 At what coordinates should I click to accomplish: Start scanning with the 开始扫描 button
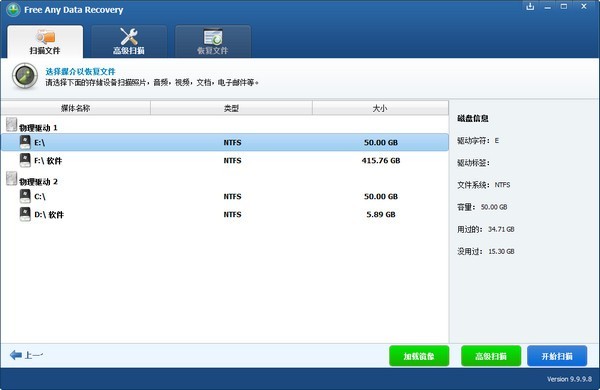coord(557,356)
